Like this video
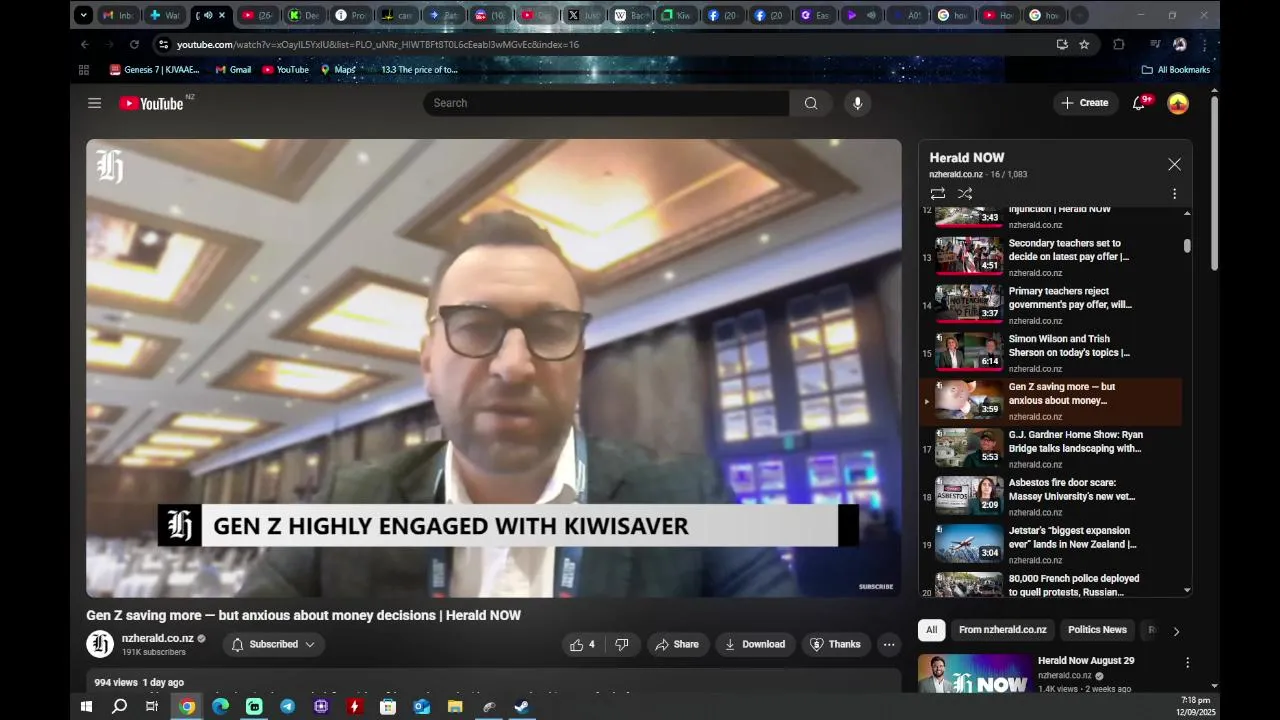Screen dimensions: 1280x720 tap(583, 645)
